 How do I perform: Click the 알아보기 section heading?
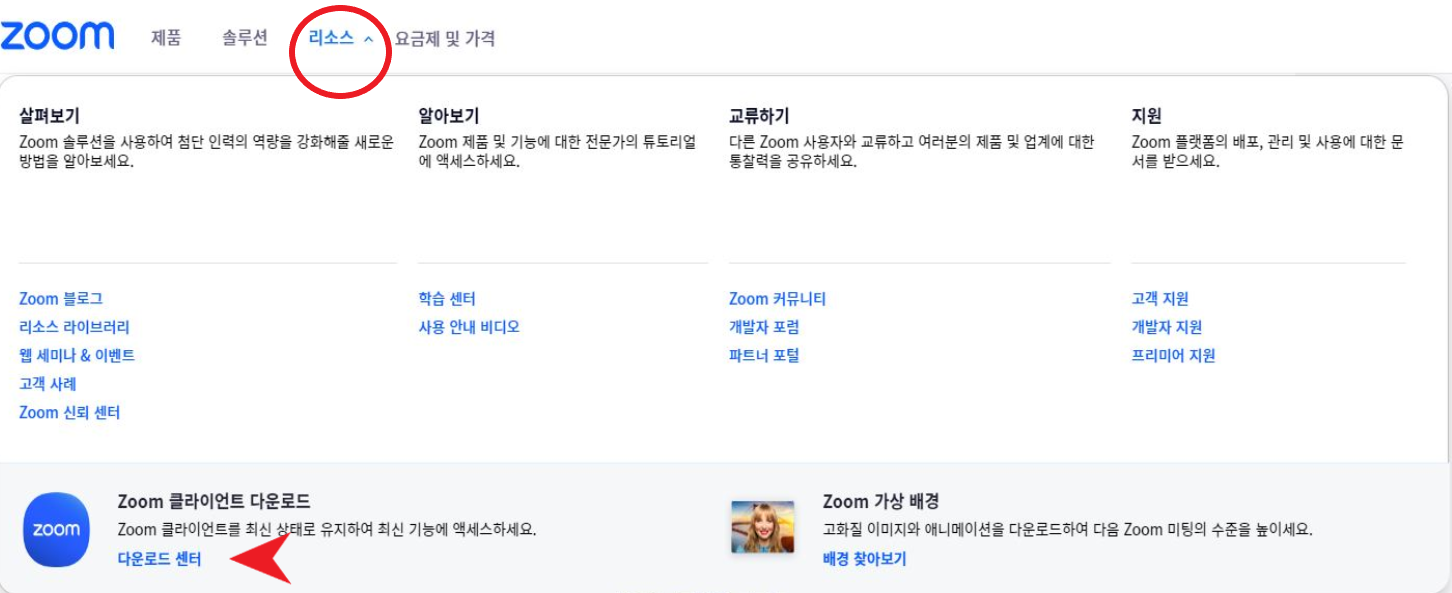pyautogui.click(x=449, y=116)
